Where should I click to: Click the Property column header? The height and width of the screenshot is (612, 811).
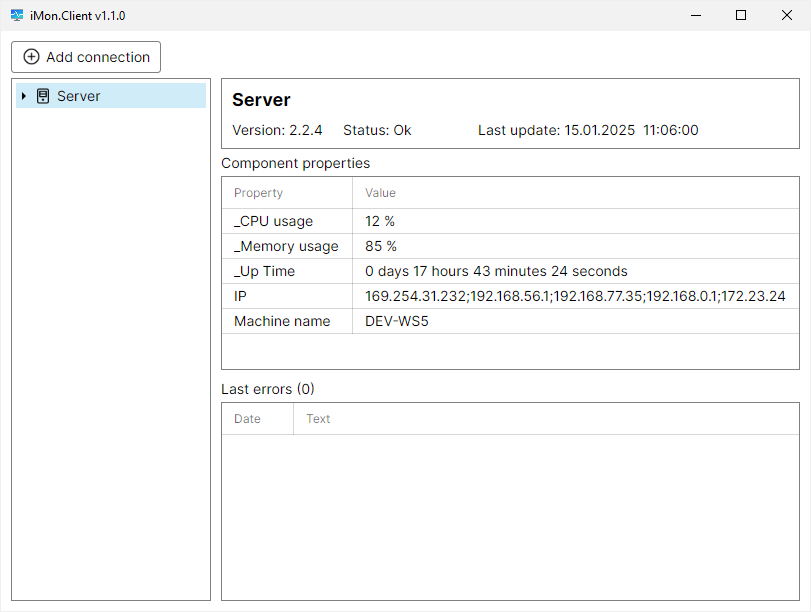pyautogui.click(x=258, y=193)
